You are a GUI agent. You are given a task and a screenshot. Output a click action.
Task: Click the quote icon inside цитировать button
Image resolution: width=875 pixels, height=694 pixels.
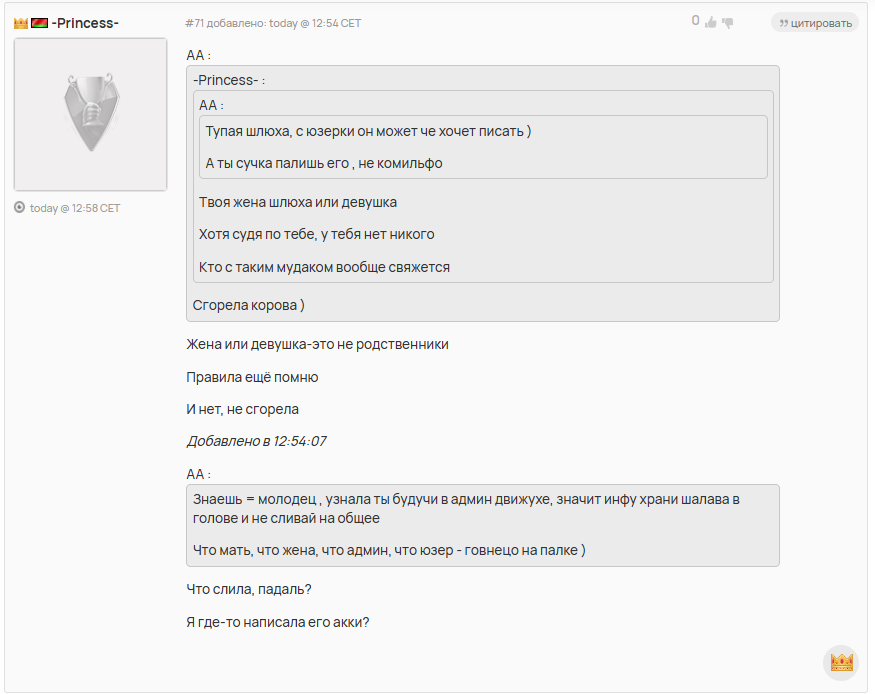point(783,23)
